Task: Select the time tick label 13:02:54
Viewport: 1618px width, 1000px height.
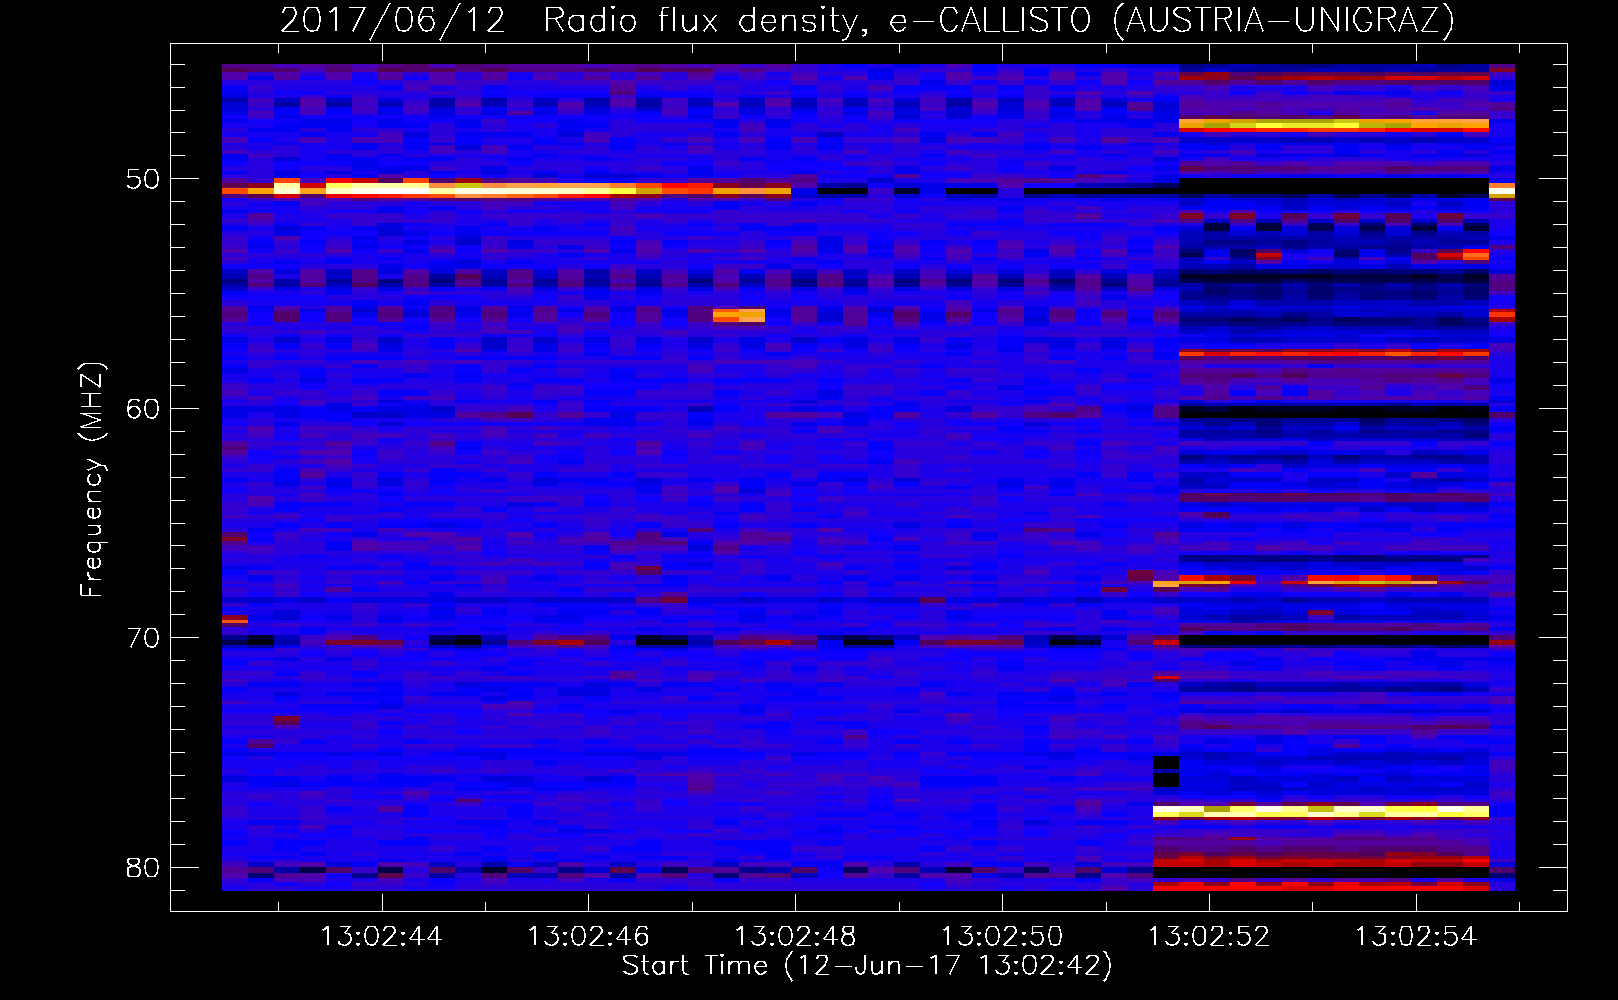Action: point(1416,937)
